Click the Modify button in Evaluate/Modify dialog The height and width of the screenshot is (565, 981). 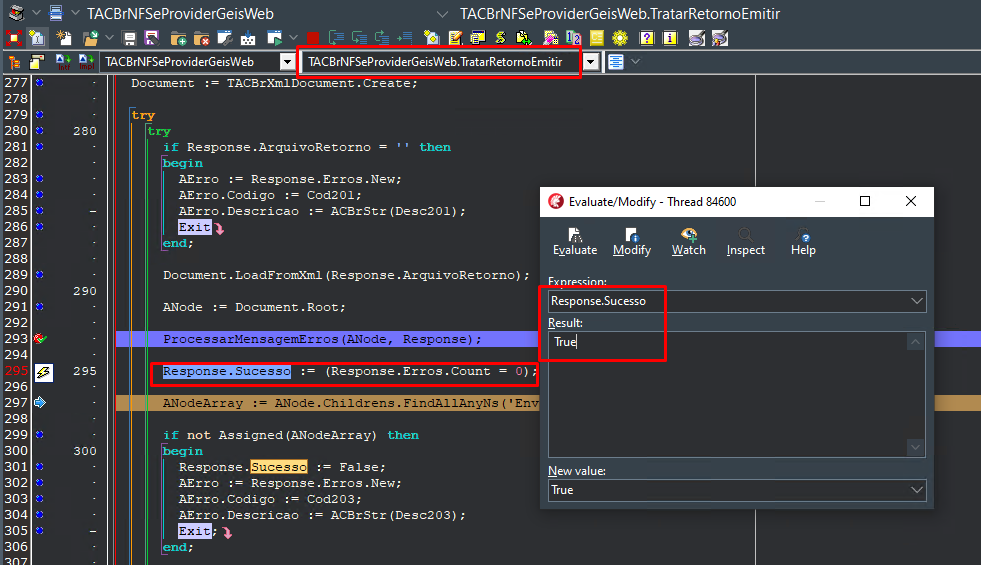point(631,242)
